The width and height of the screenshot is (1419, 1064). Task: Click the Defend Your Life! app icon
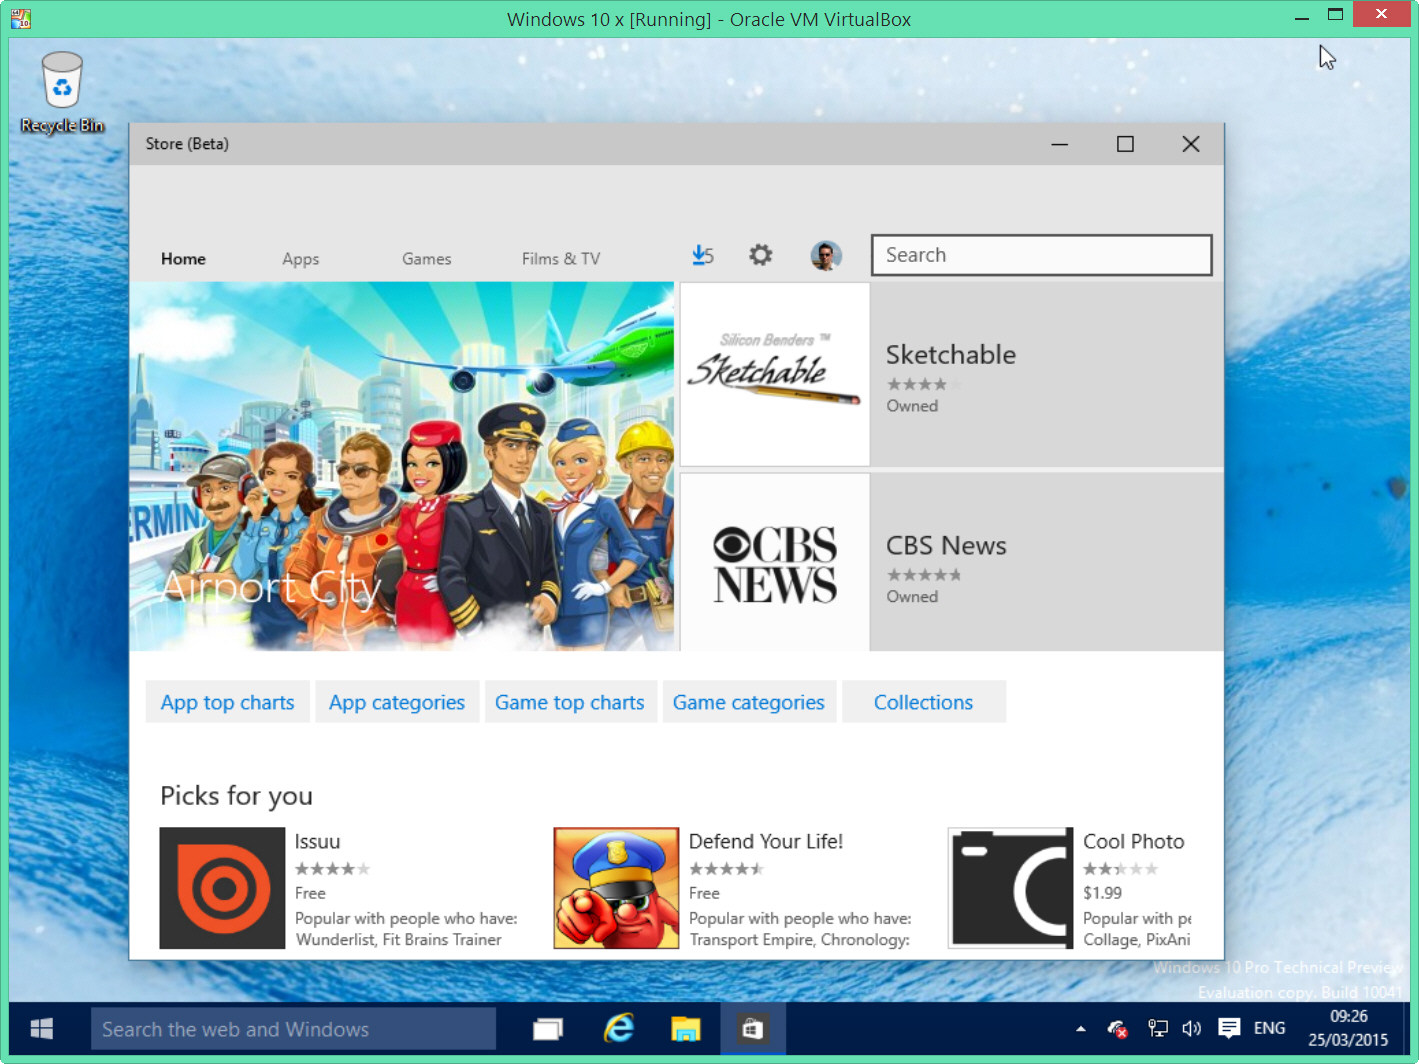click(x=616, y=888)
